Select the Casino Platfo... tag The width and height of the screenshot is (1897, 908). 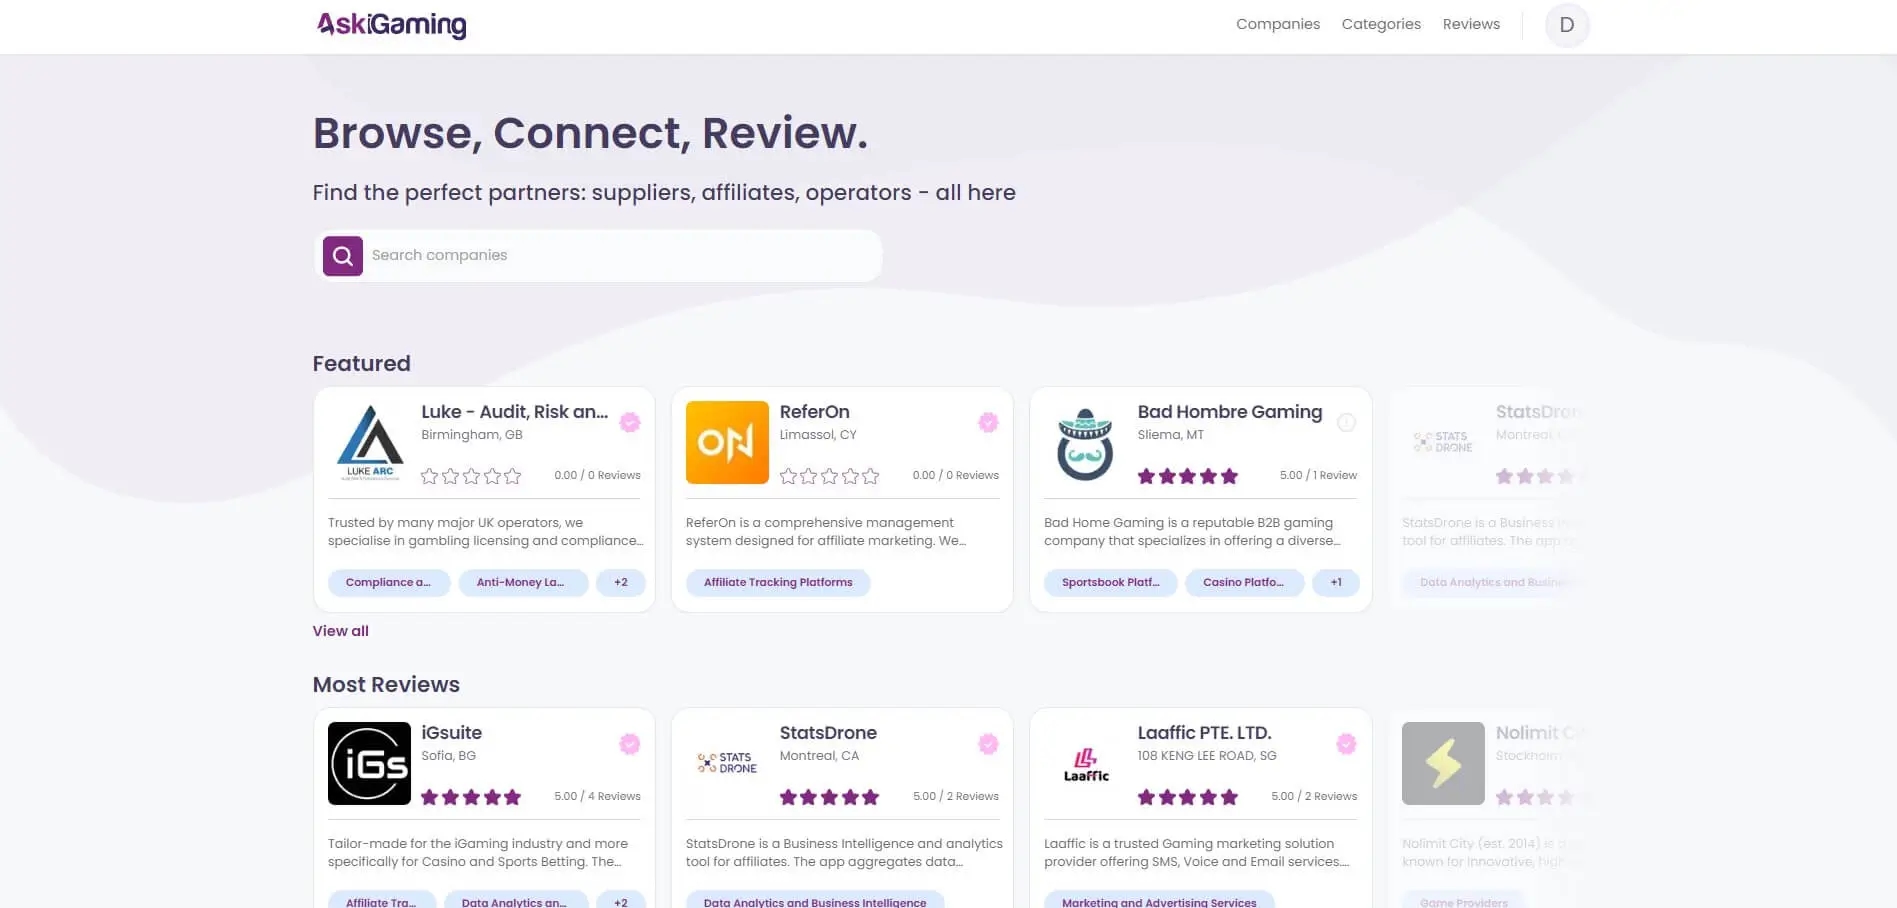(1243, 583)
